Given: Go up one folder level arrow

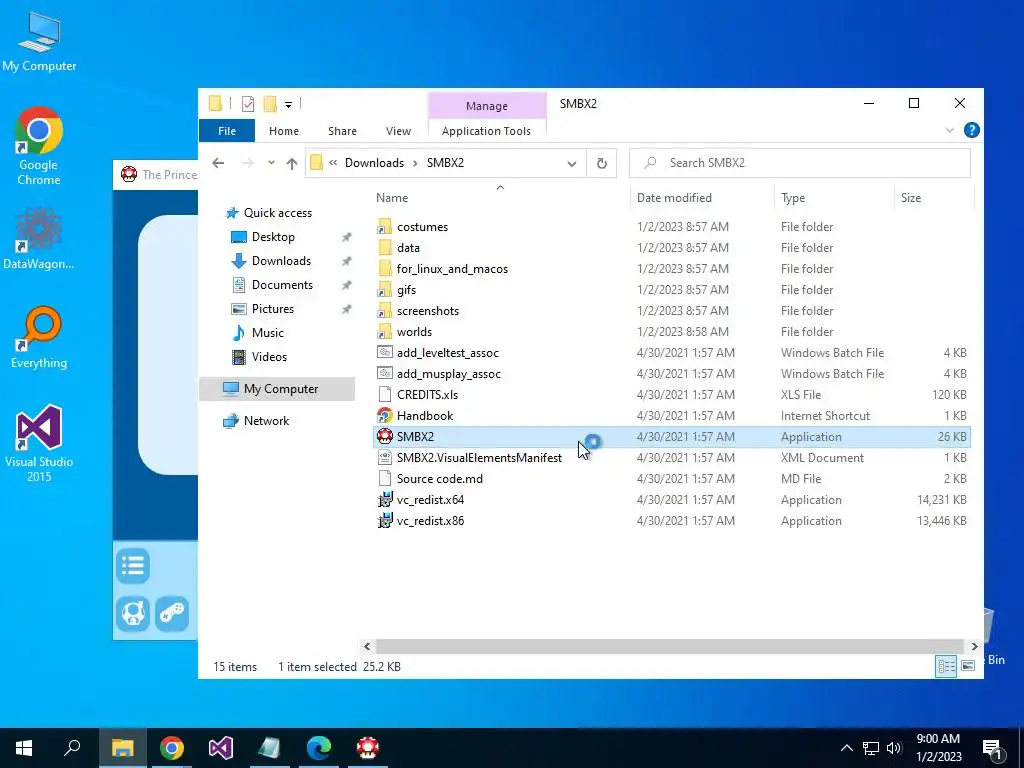Looking at the screenshot, I should click(291, 163).
